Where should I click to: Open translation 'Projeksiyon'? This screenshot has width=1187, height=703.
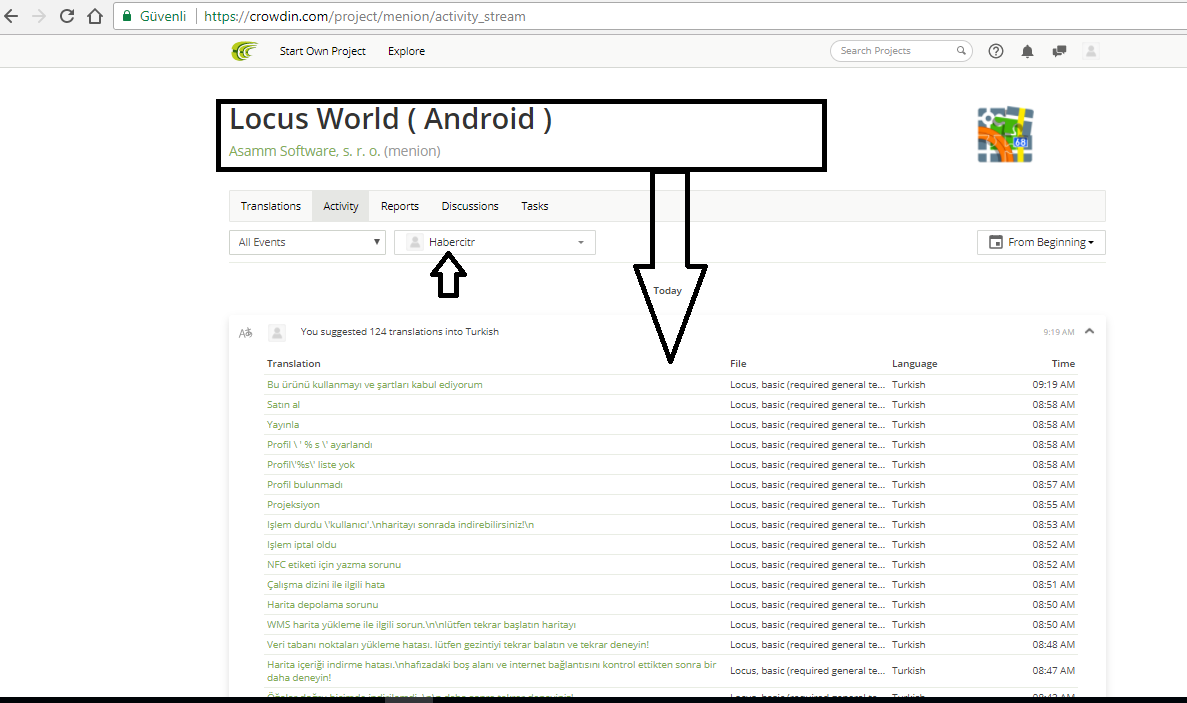[293, 505]
